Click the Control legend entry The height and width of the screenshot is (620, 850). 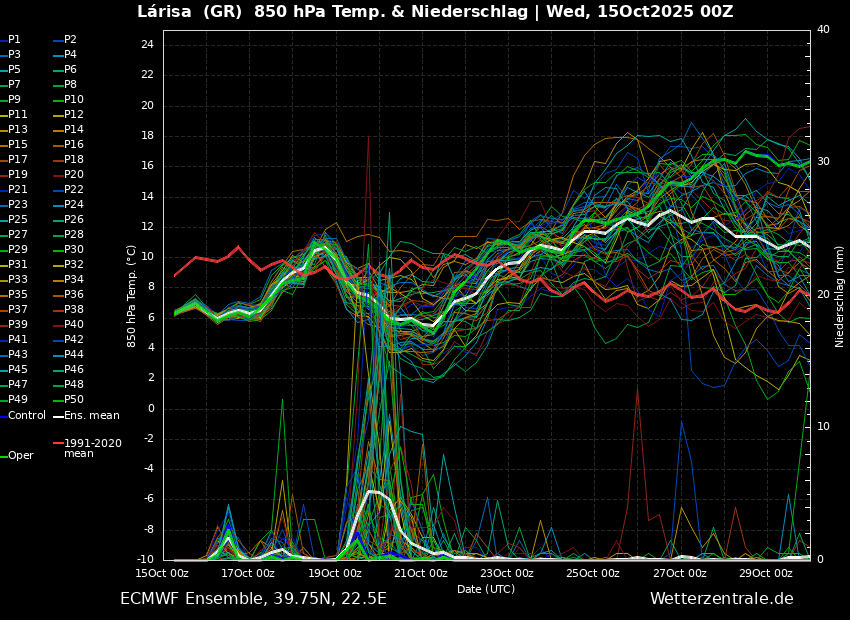tap(26, 415)
